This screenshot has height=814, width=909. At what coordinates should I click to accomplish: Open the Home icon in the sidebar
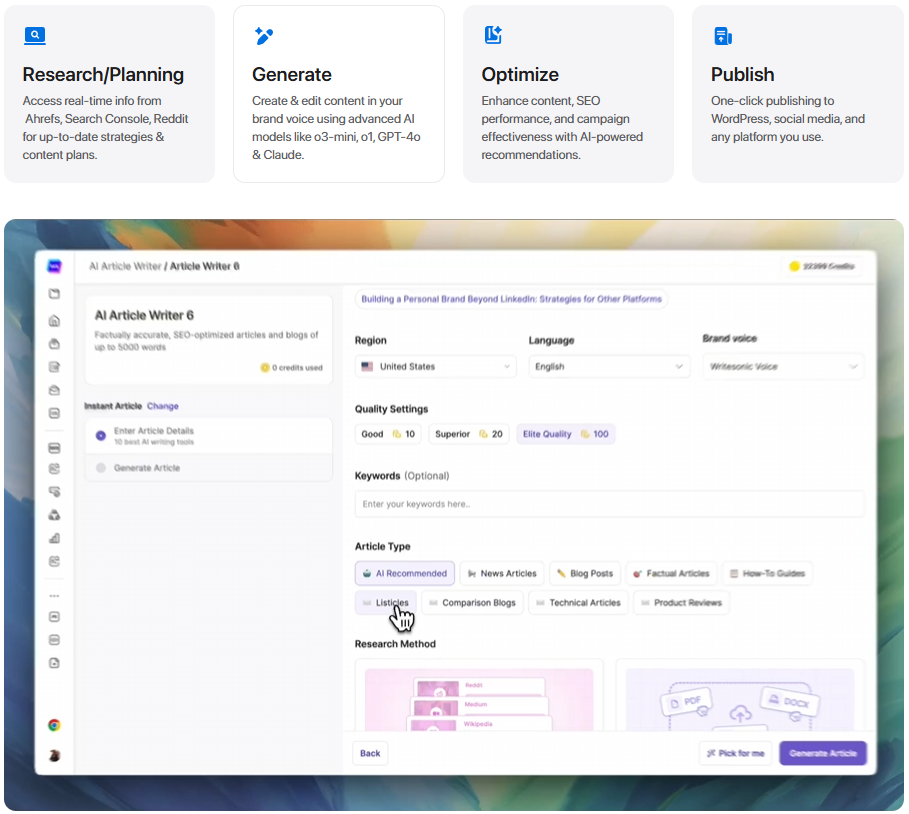click(54, 321)
